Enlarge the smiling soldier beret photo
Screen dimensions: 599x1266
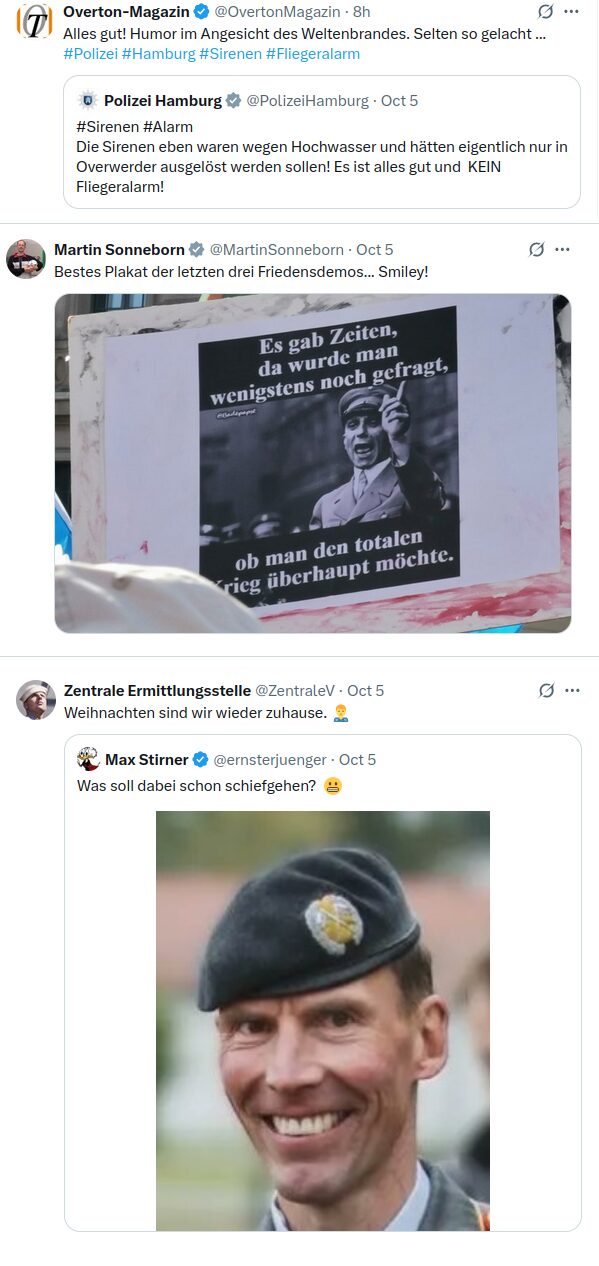323,1020
